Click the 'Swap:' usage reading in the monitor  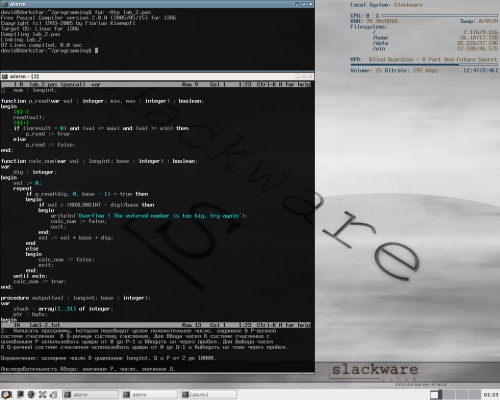coord(479,21)
